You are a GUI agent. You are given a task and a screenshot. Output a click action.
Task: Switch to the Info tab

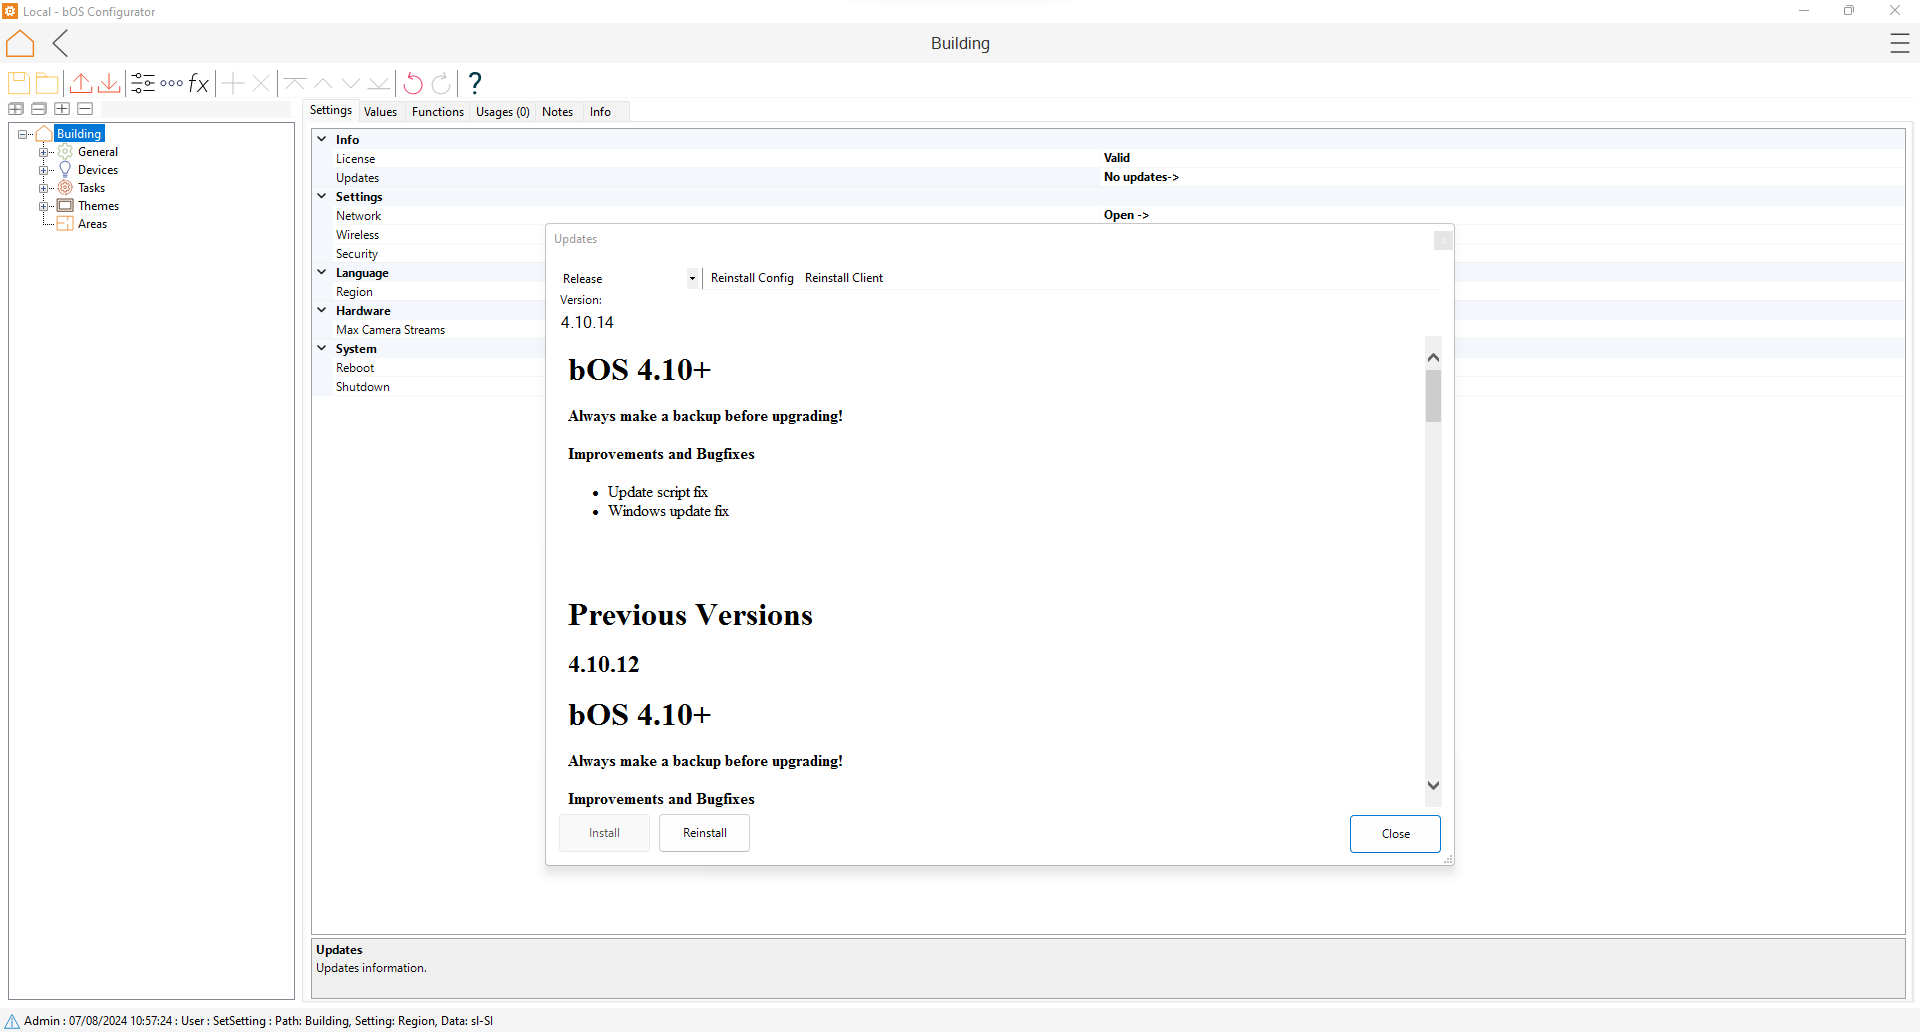[600, 112]
